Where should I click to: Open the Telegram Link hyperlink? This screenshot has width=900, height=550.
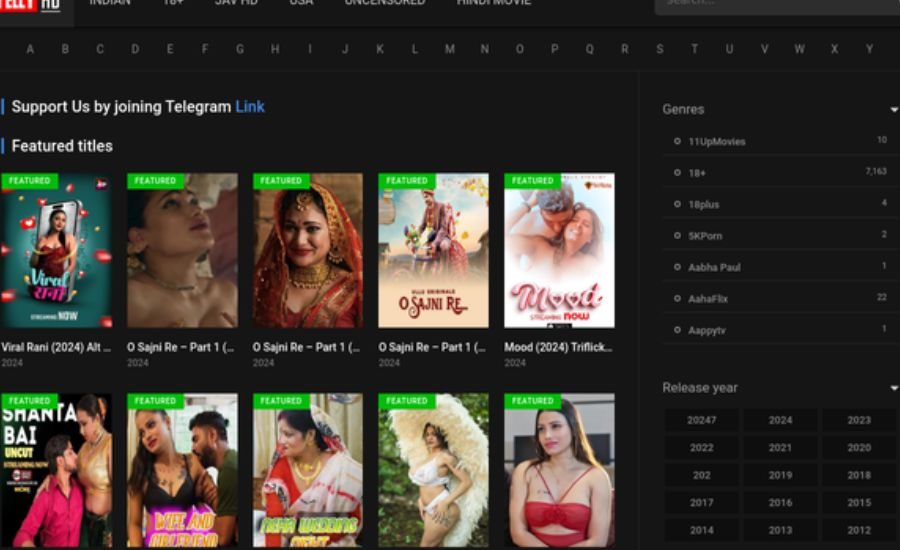coord(250,107)
